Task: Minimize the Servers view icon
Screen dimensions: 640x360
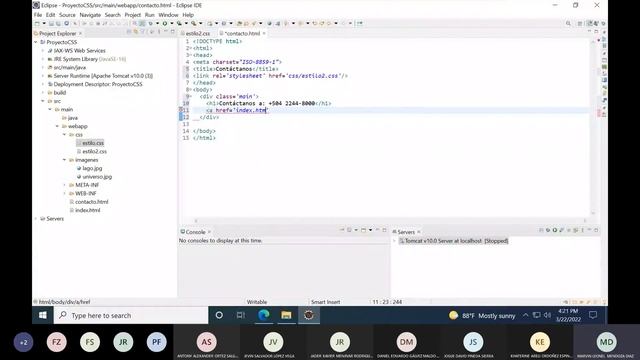Action: coord(589,230)
